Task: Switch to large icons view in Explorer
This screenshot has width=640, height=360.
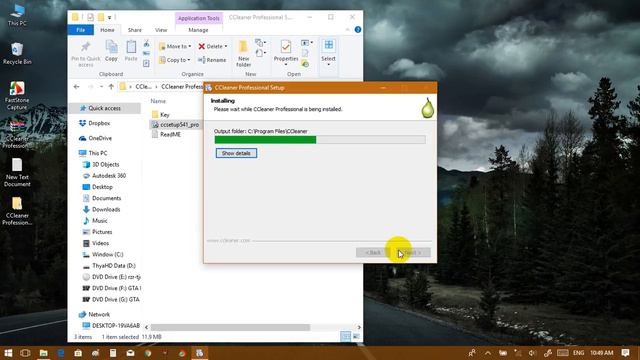Action: tap(356, 337)
